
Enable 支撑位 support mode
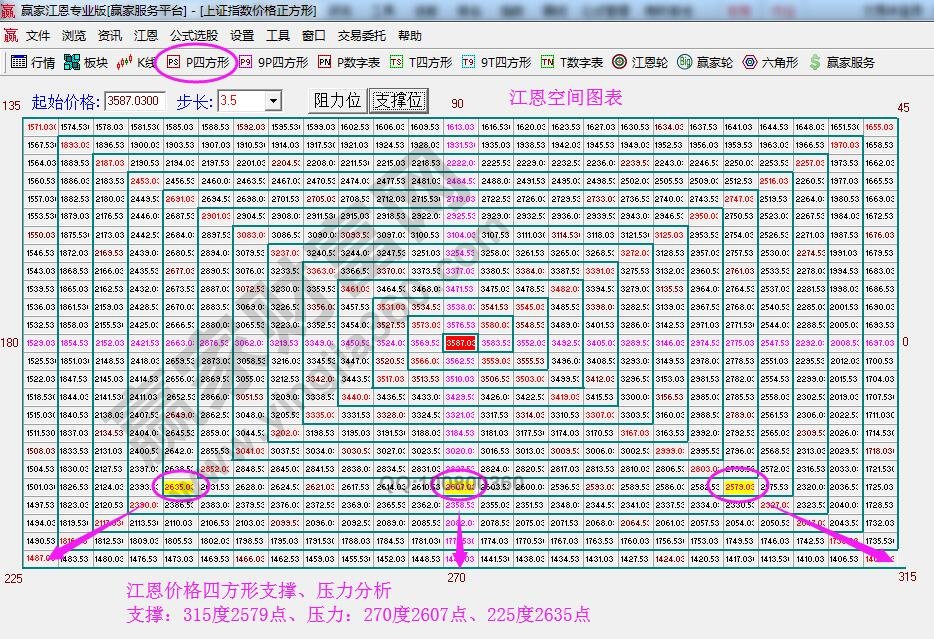tap(396, 99)
